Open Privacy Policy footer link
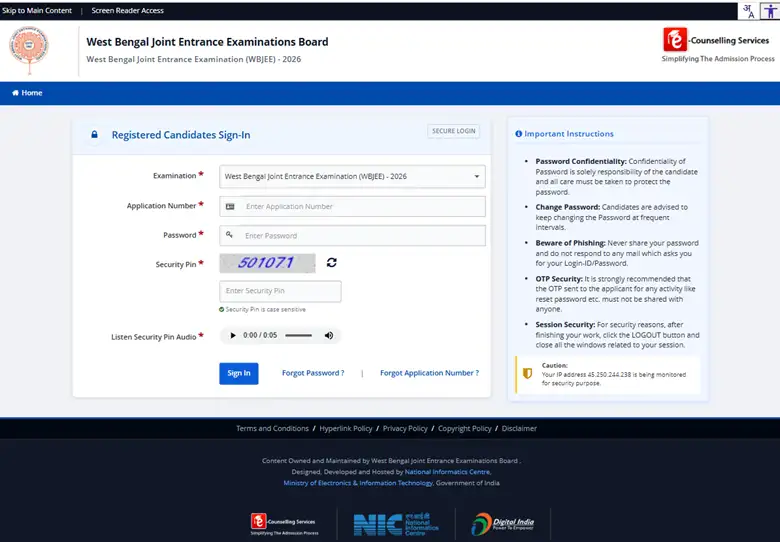The image size is (780, 542). tap(405, 429)
